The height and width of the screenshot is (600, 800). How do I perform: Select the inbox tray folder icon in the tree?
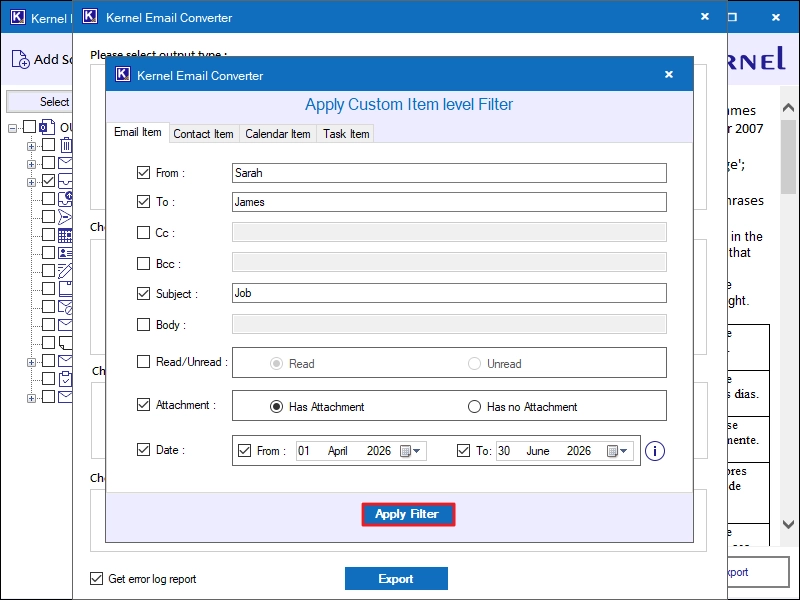pos(65,181)
